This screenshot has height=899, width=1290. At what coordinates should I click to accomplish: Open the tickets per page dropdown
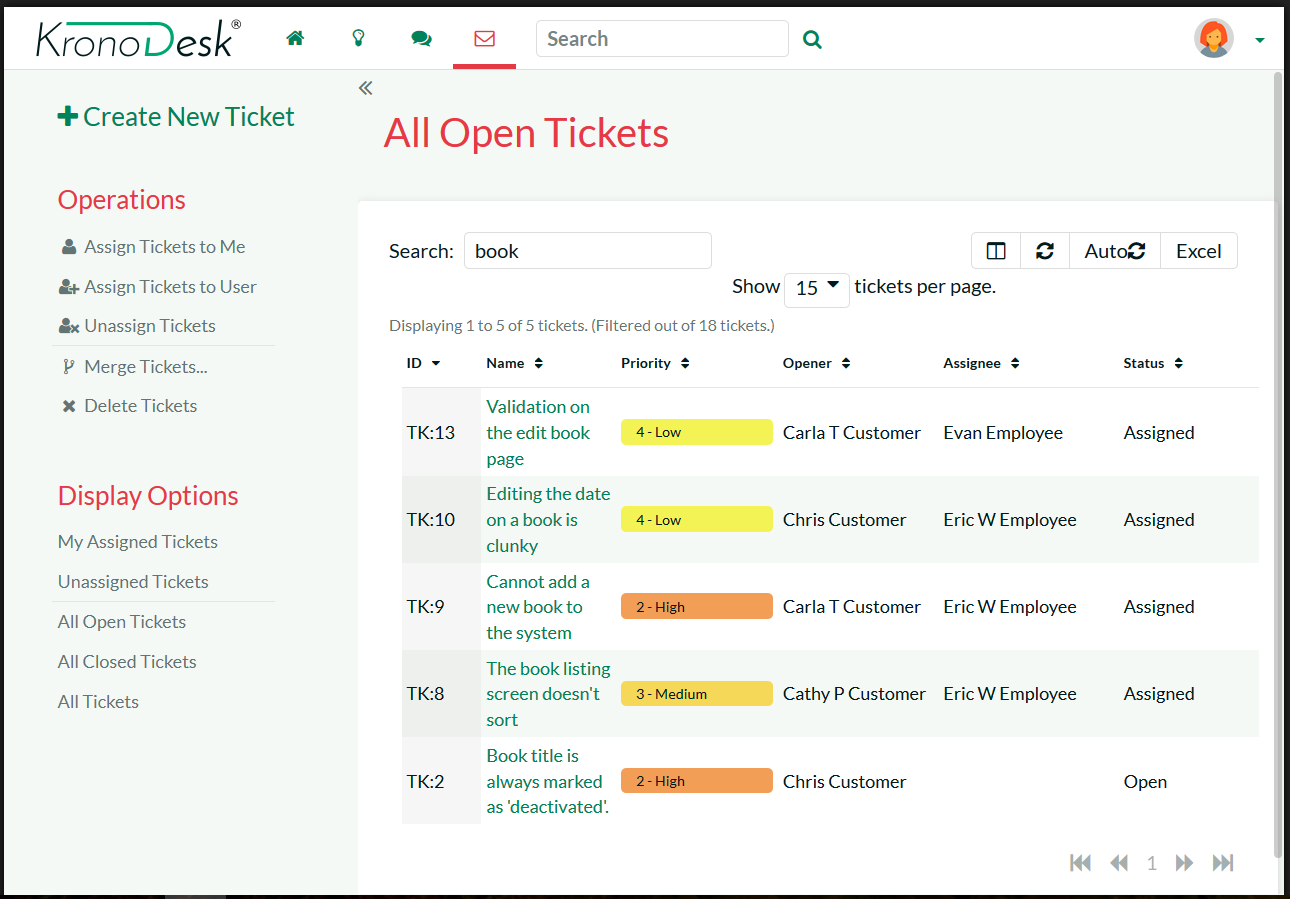coord(816,288)
